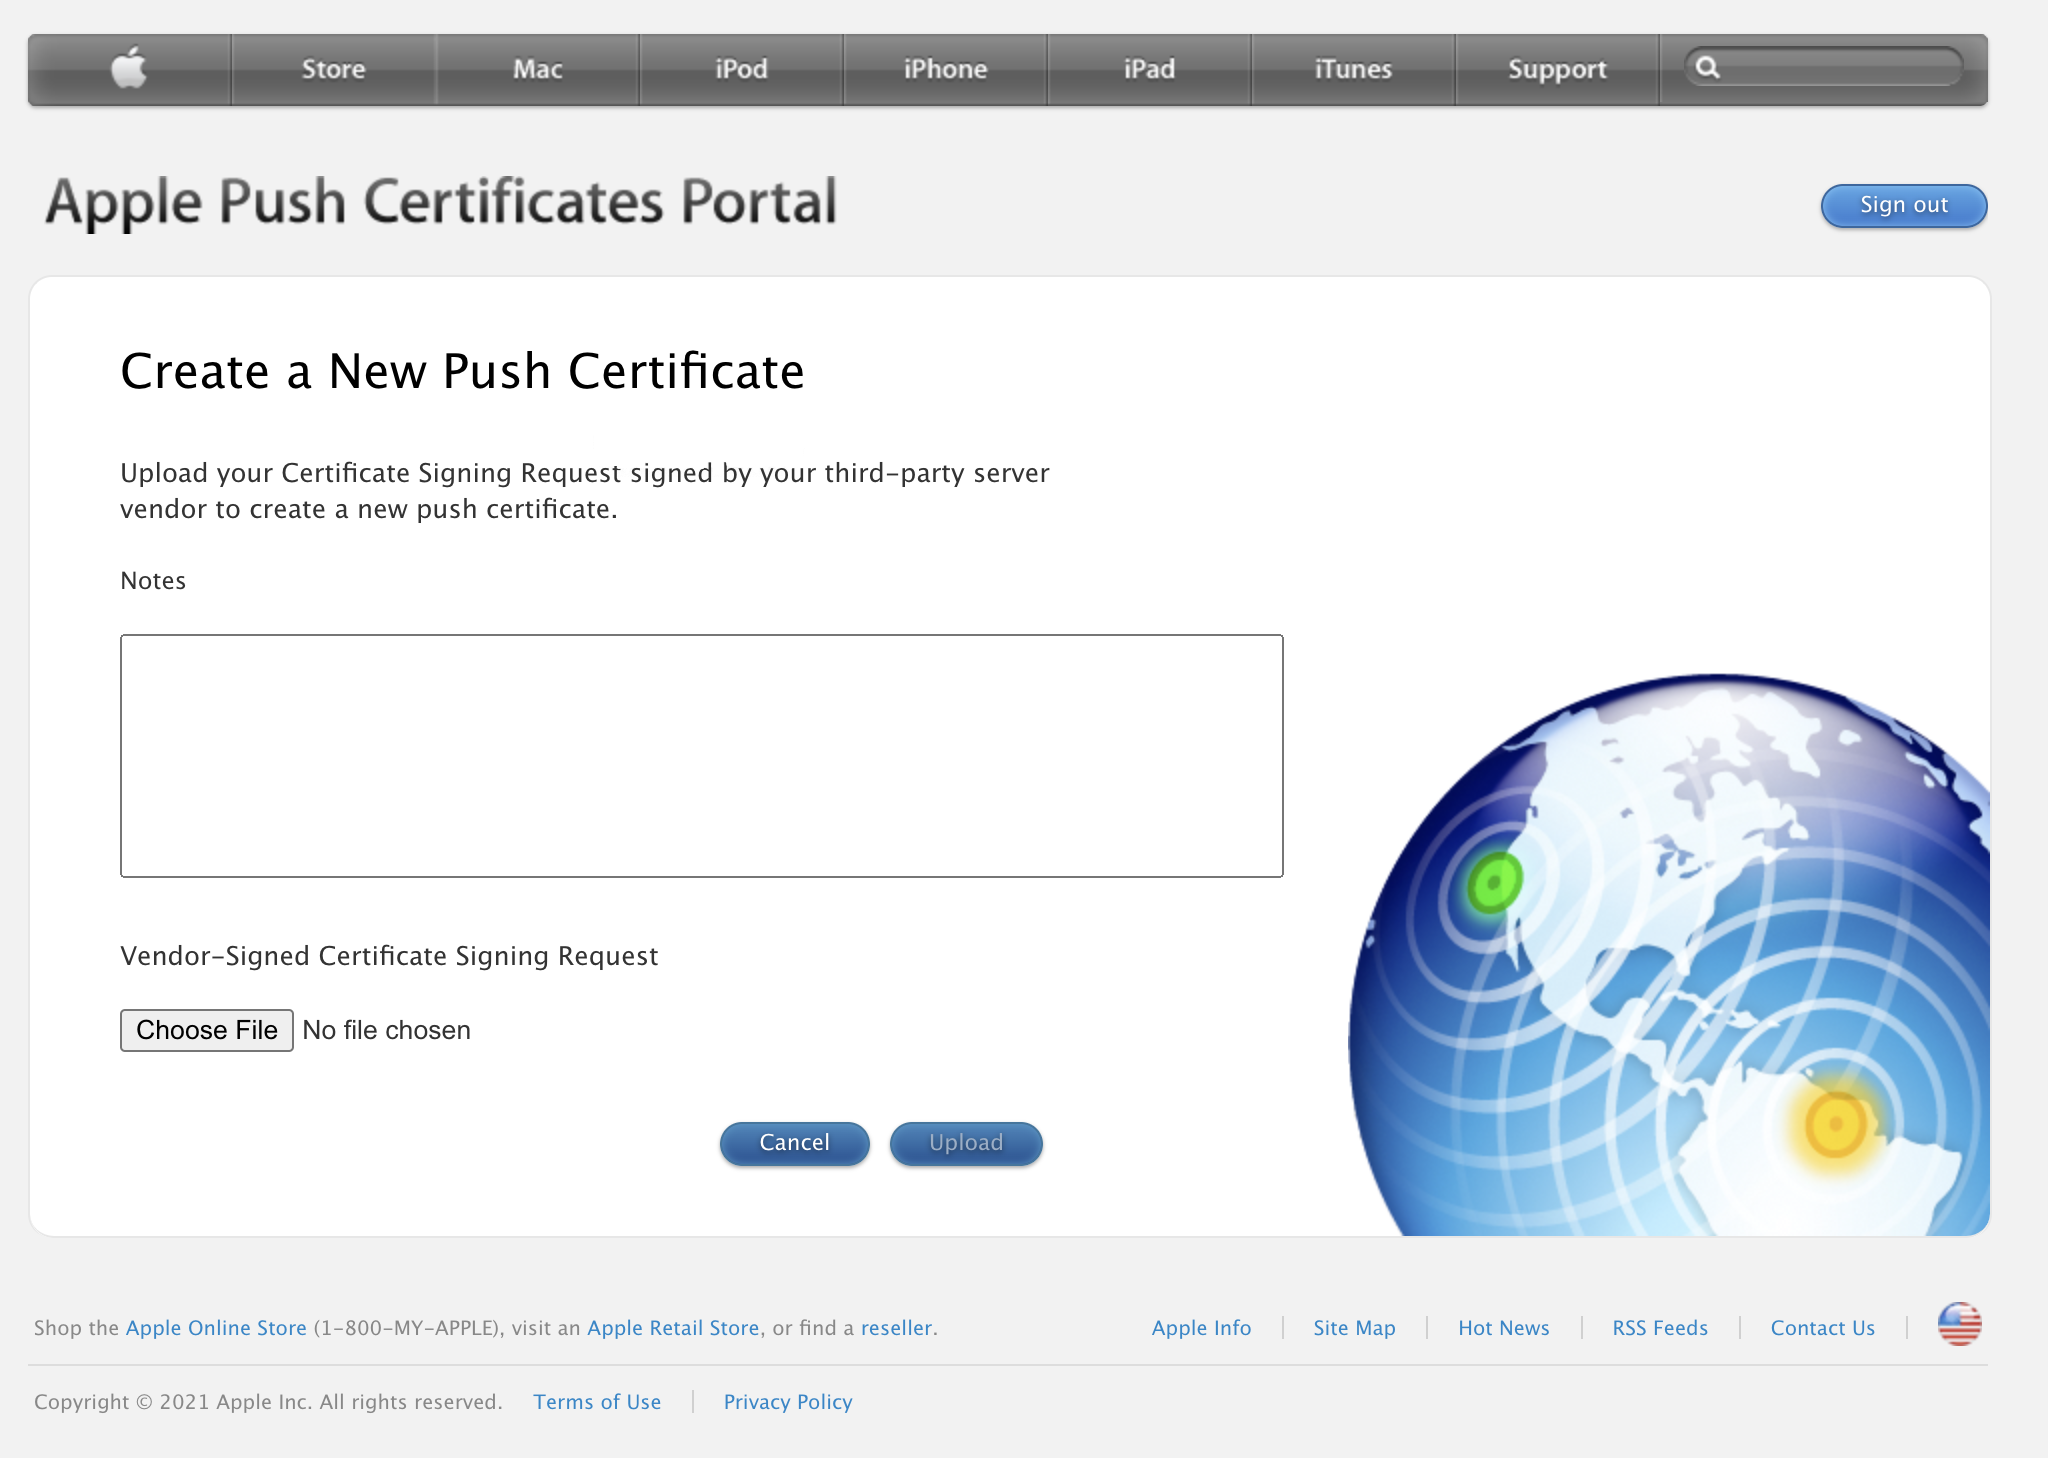2048x1458 pixels.
Task: Visit the Apple Retail Store link
Action: click(x=674, y=1327)
